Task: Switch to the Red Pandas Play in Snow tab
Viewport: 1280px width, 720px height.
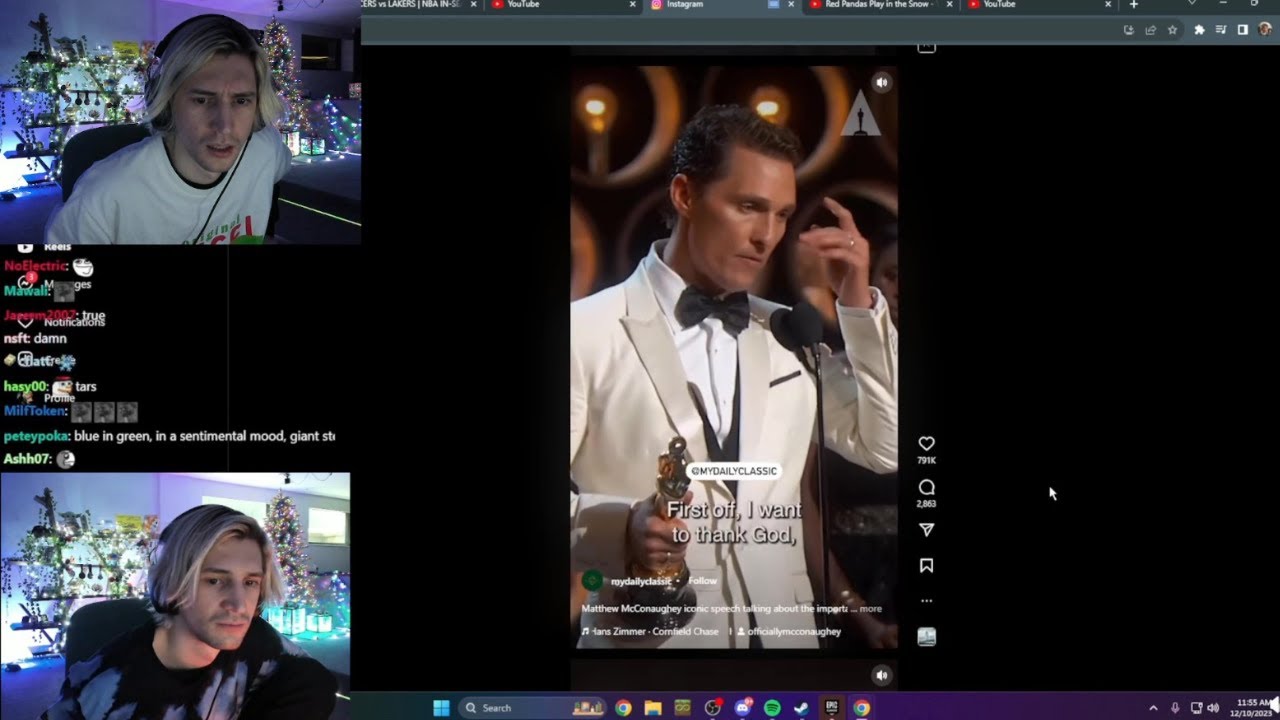Action: (880, 5)
